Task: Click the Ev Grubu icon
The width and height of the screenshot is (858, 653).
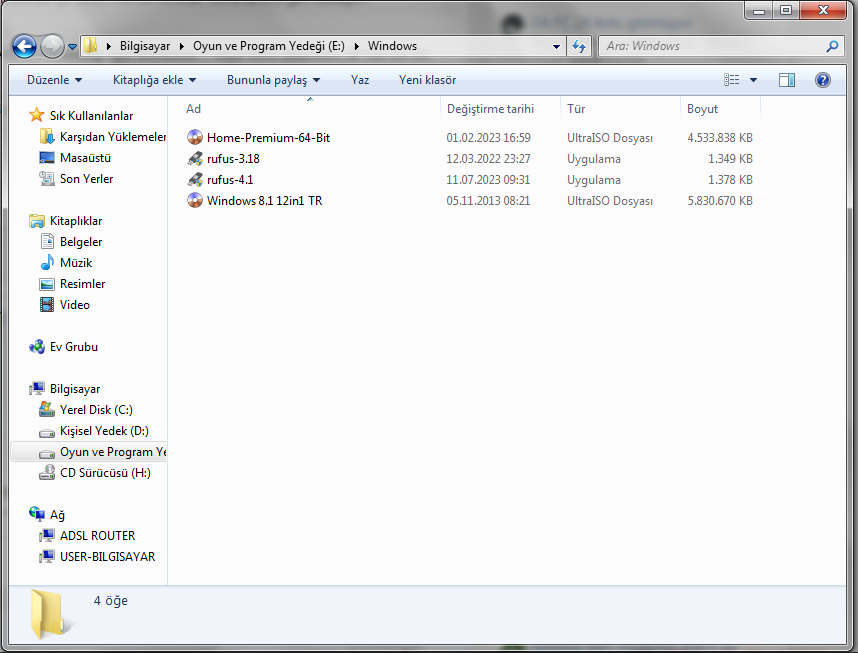Action: click(37, 346)
